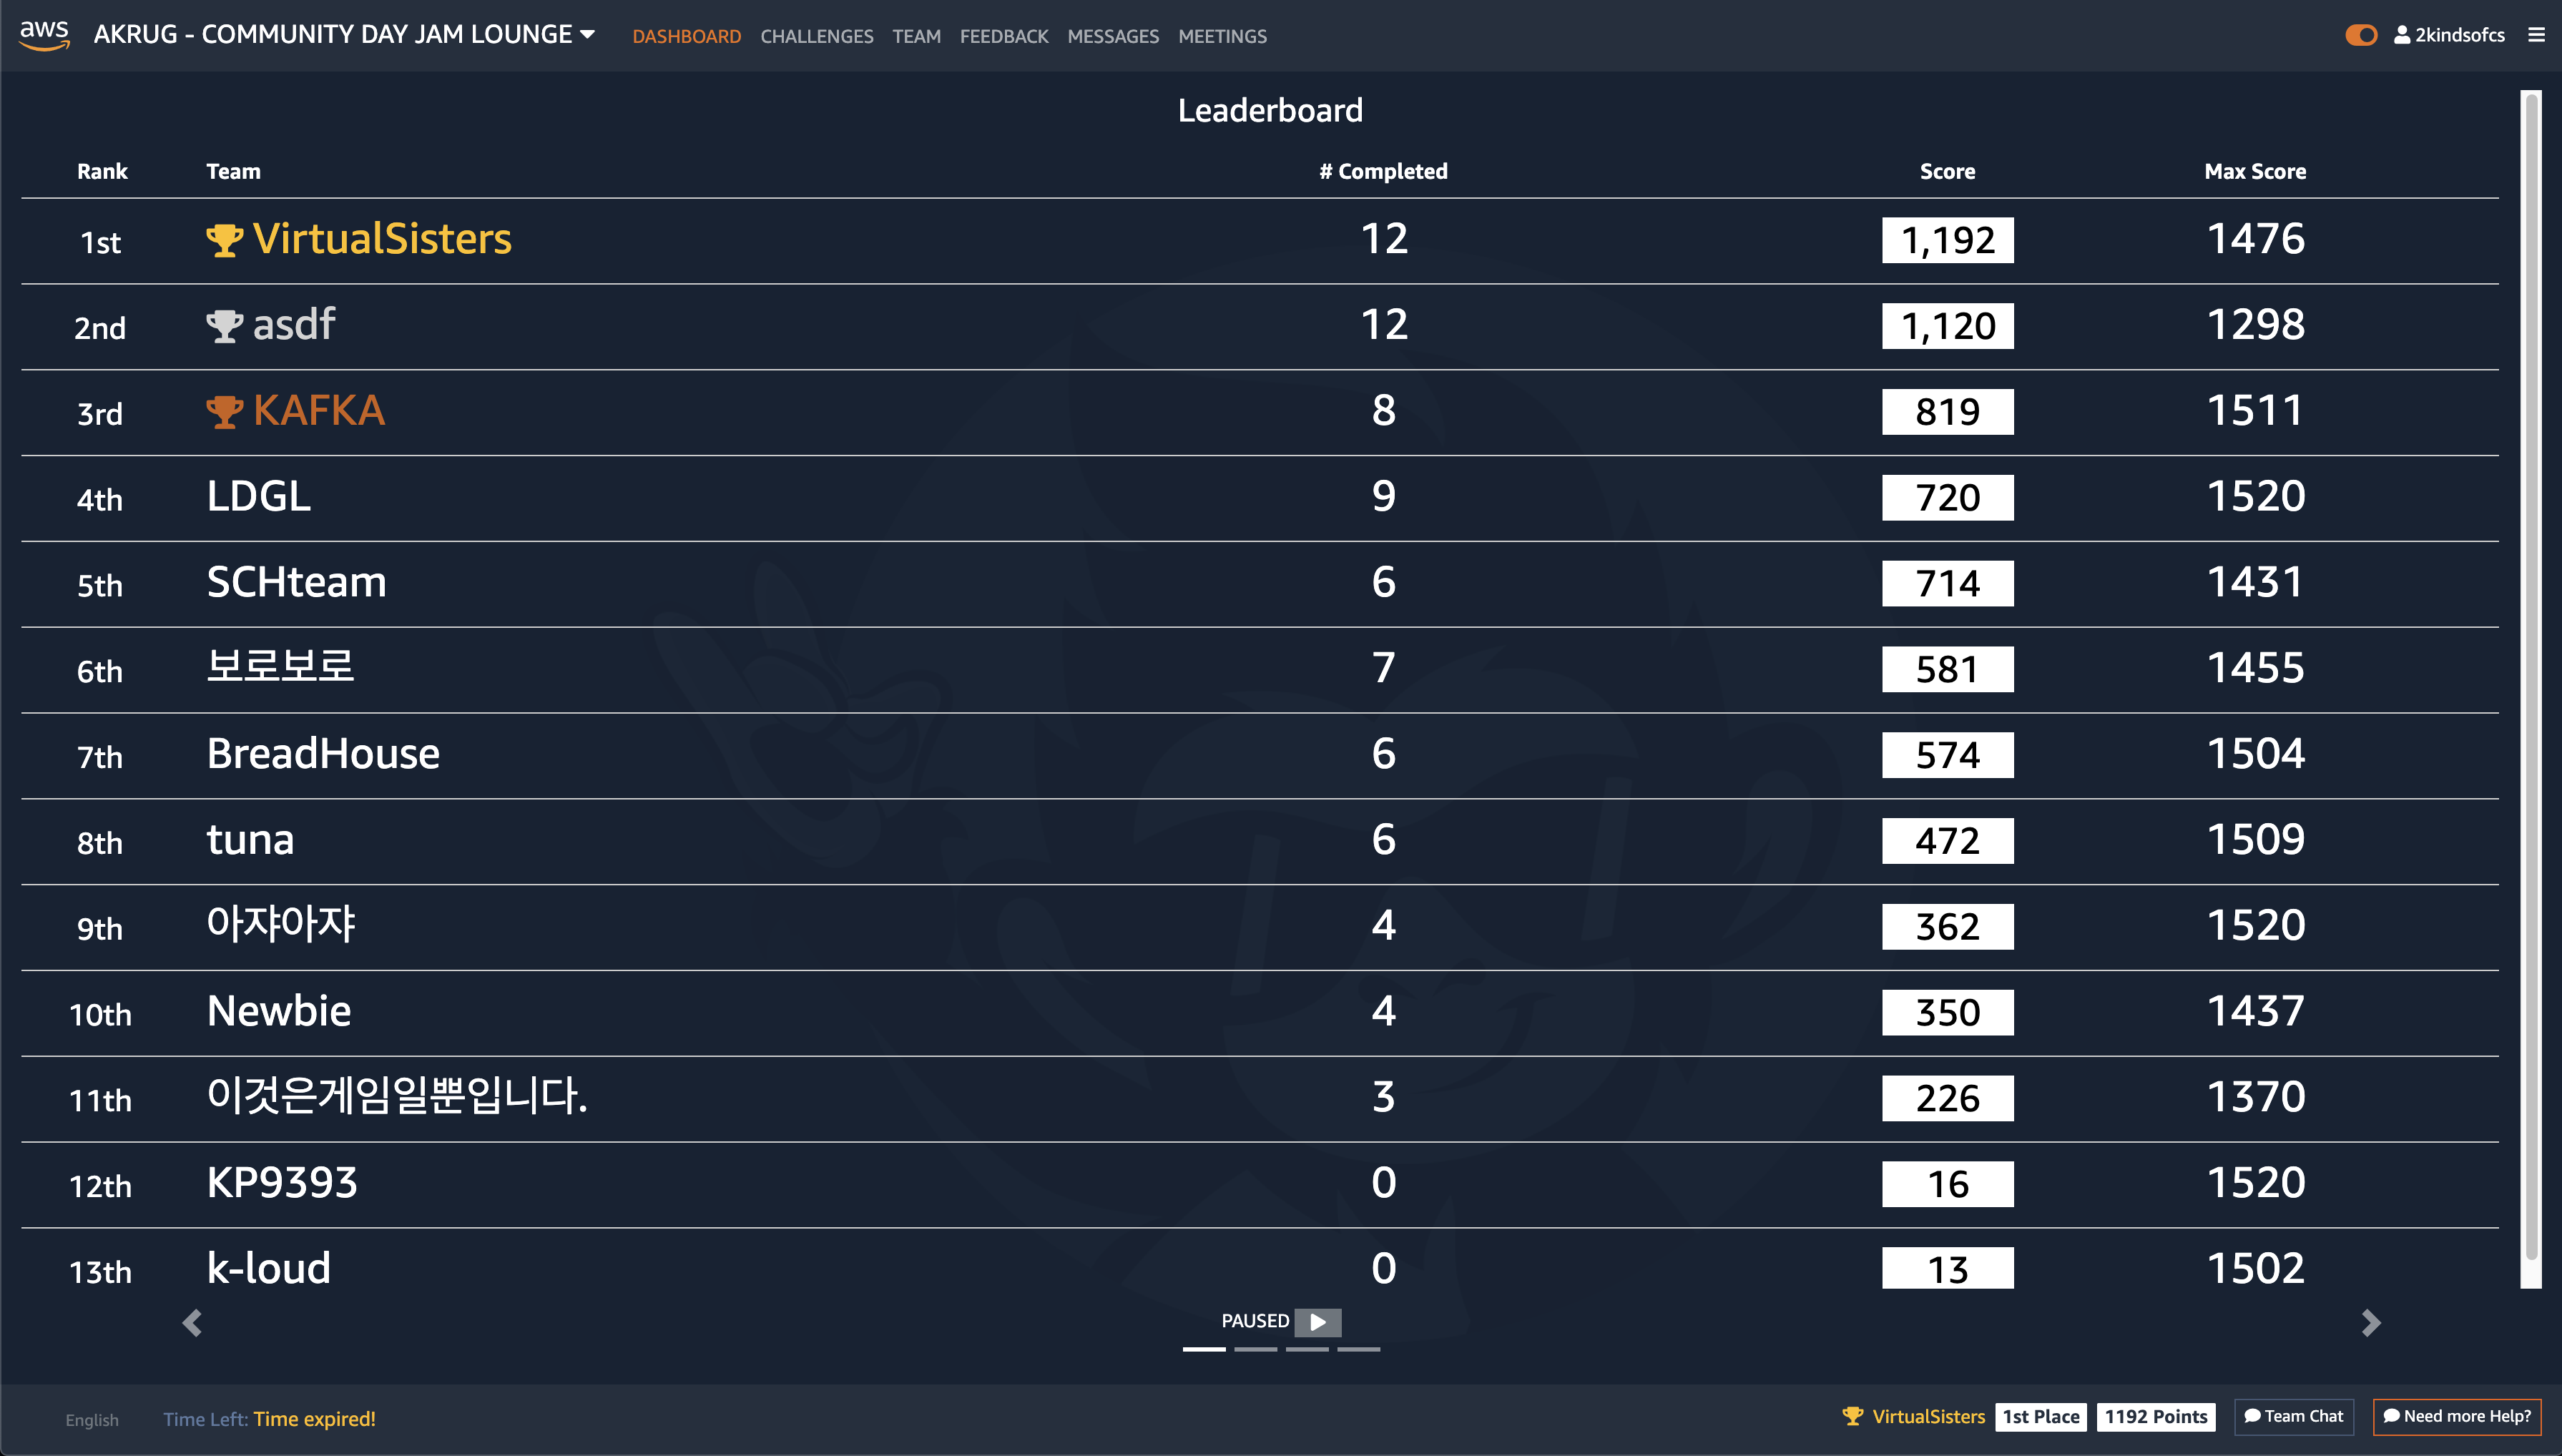Viewport: 2562px width, 1456px height.
Task: Resume the paused carousel with play button
Action: pos(1317,1322)
